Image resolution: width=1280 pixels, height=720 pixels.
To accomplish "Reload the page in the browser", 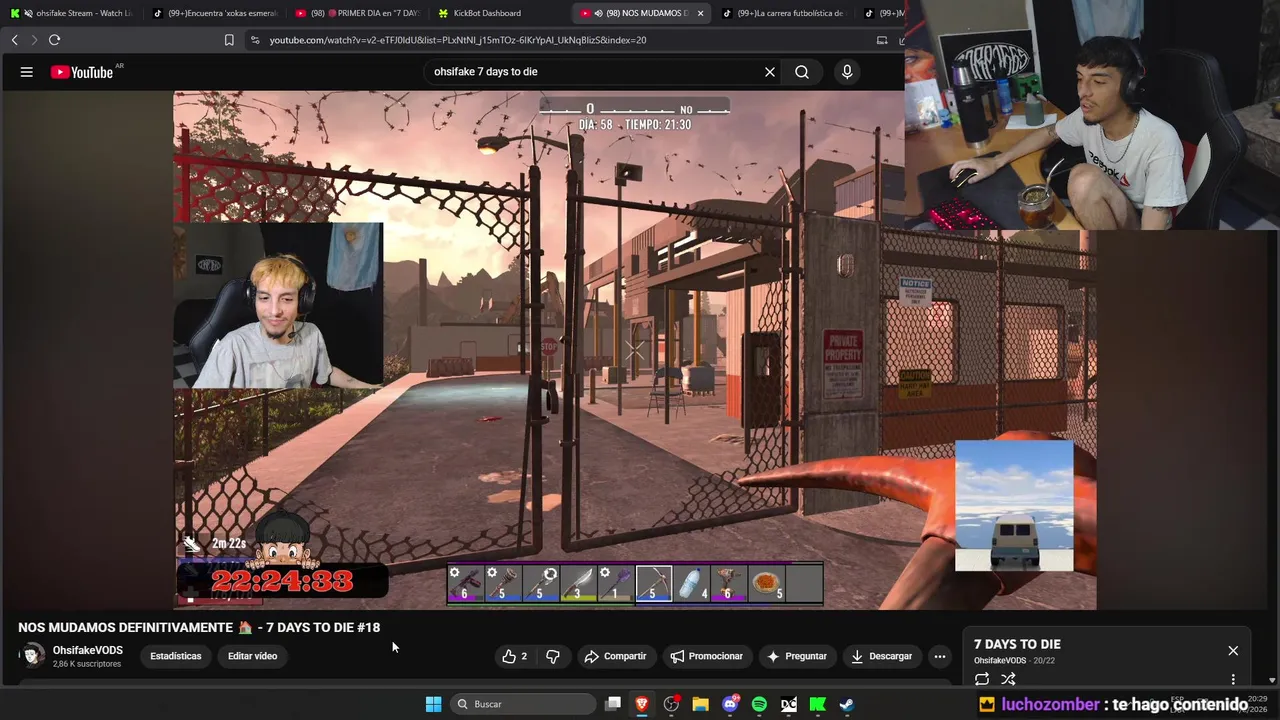I will [54, 40].
